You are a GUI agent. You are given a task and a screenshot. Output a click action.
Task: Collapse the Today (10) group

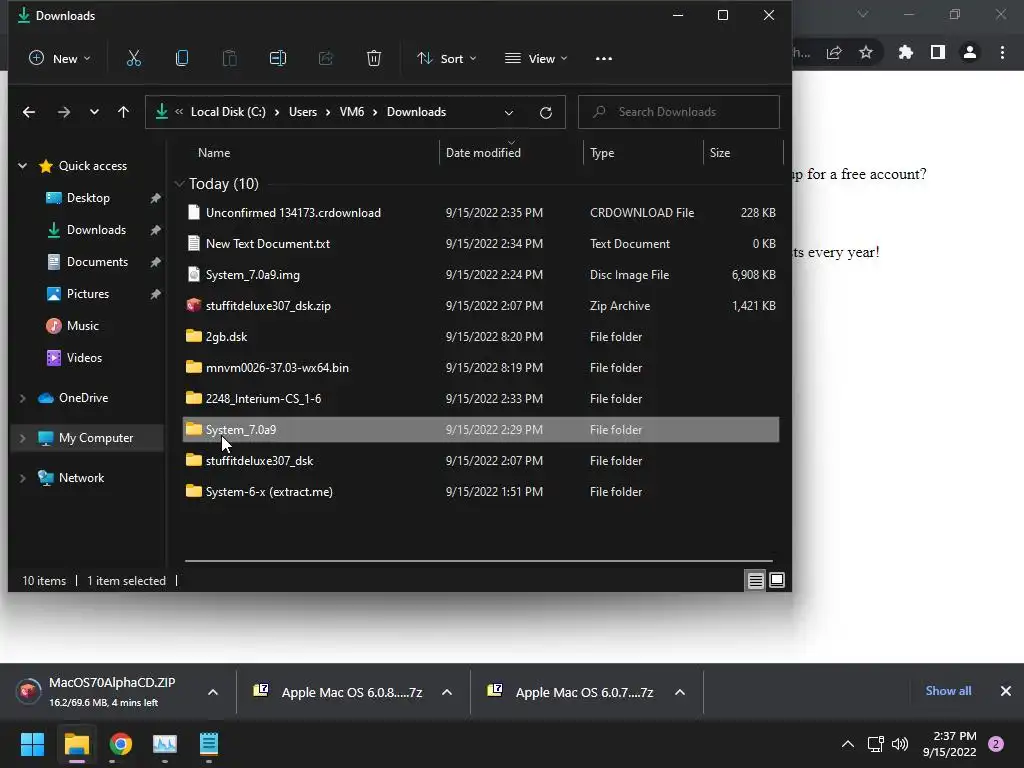point(180,184)
